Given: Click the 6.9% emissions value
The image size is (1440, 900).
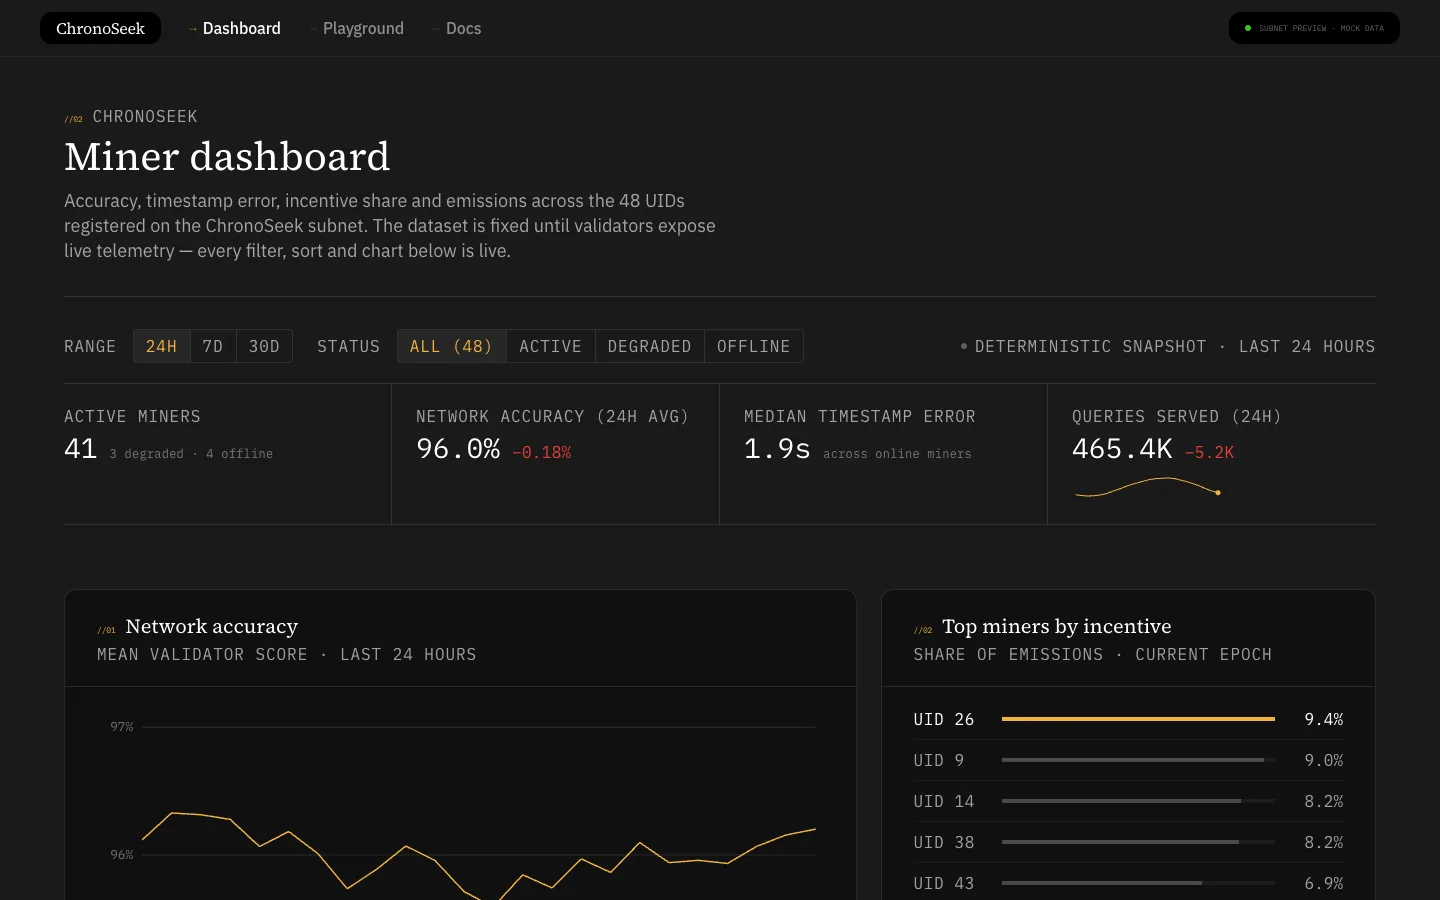Looking at the screenshot, I should [x=1324, y=884].
